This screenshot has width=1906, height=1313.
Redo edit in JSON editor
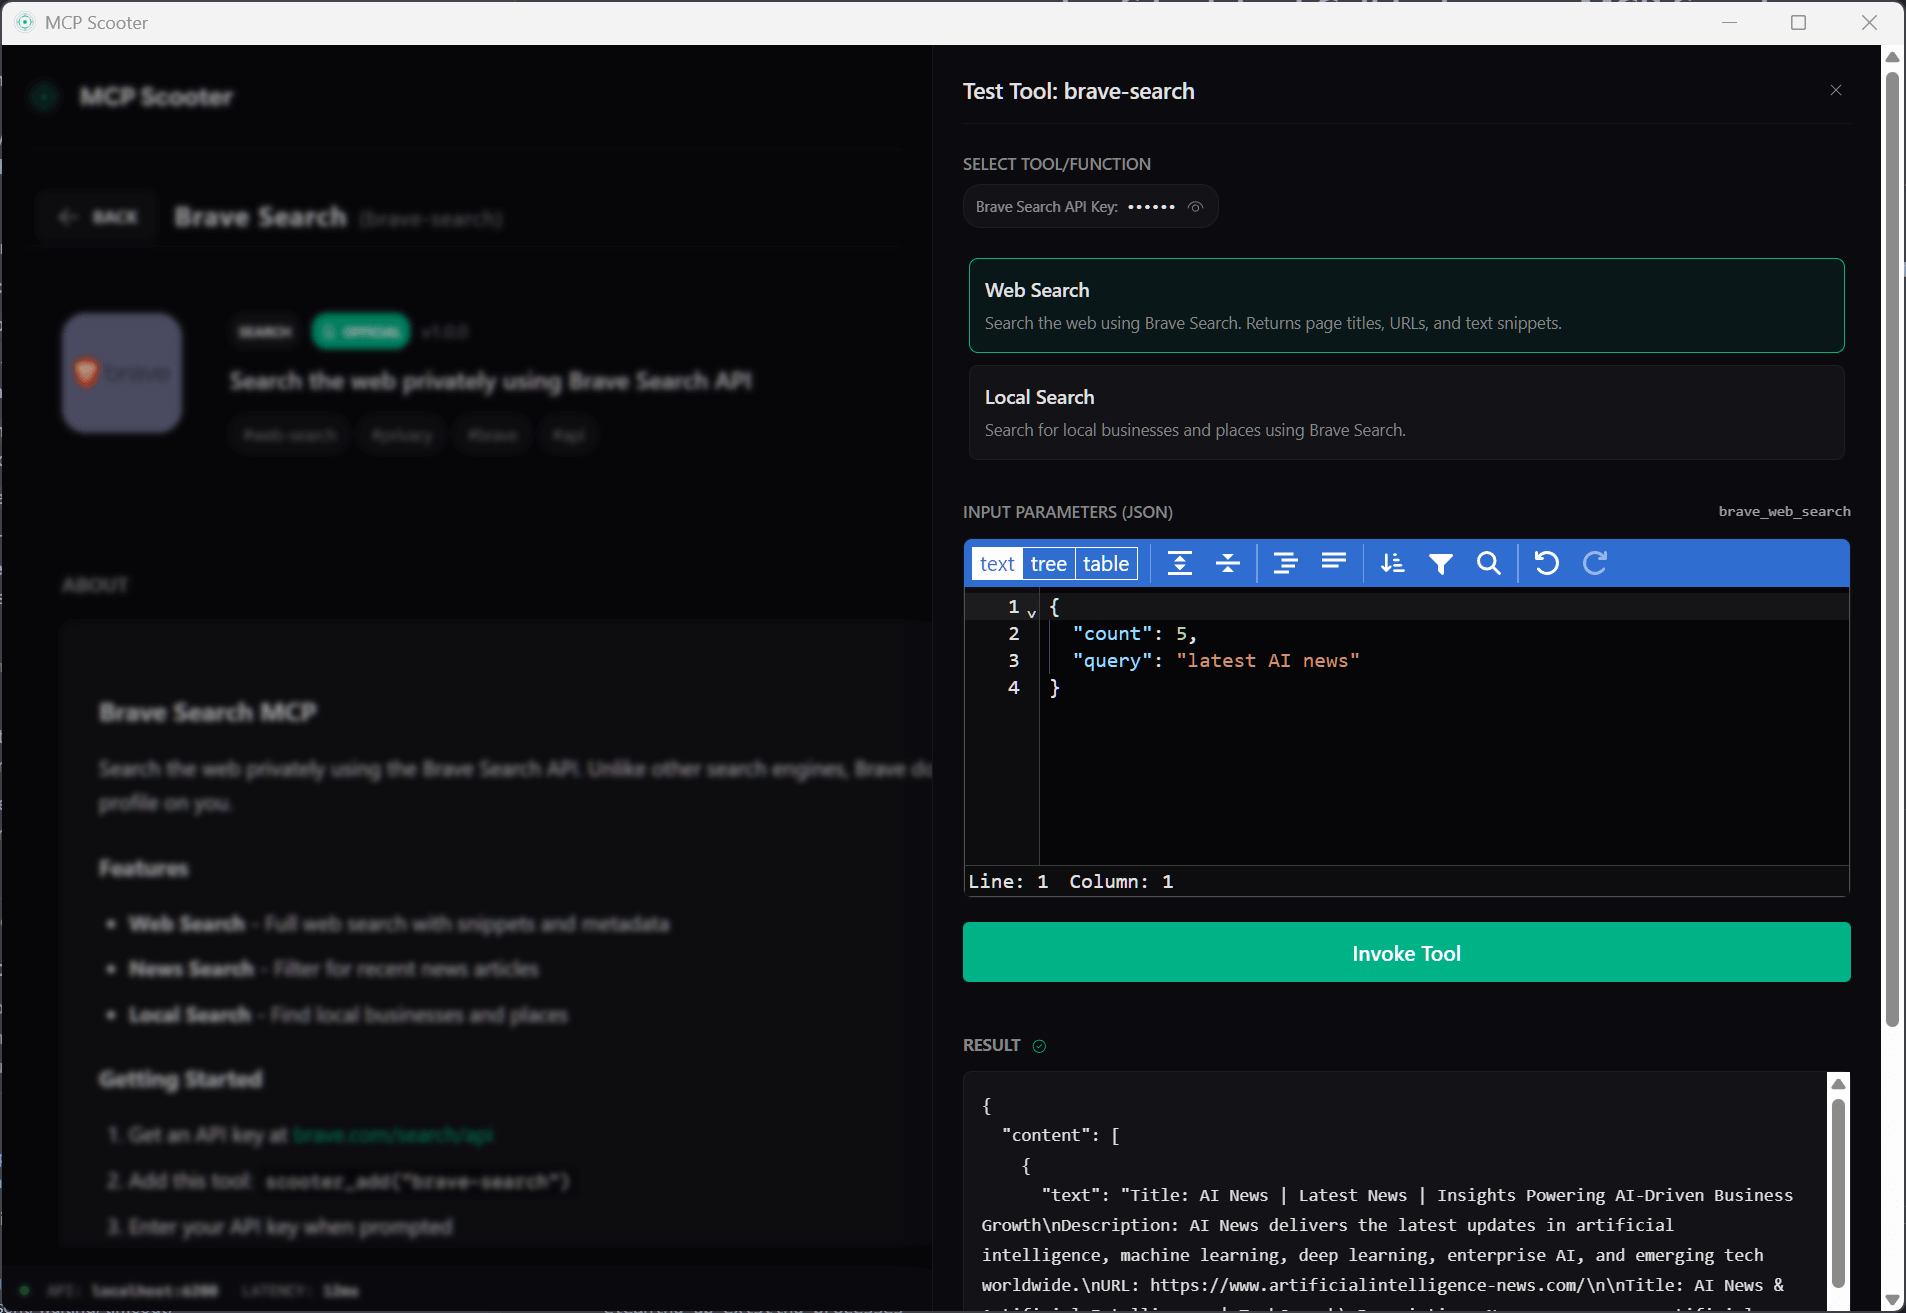pyautogui.click(x=1595, y=563)
